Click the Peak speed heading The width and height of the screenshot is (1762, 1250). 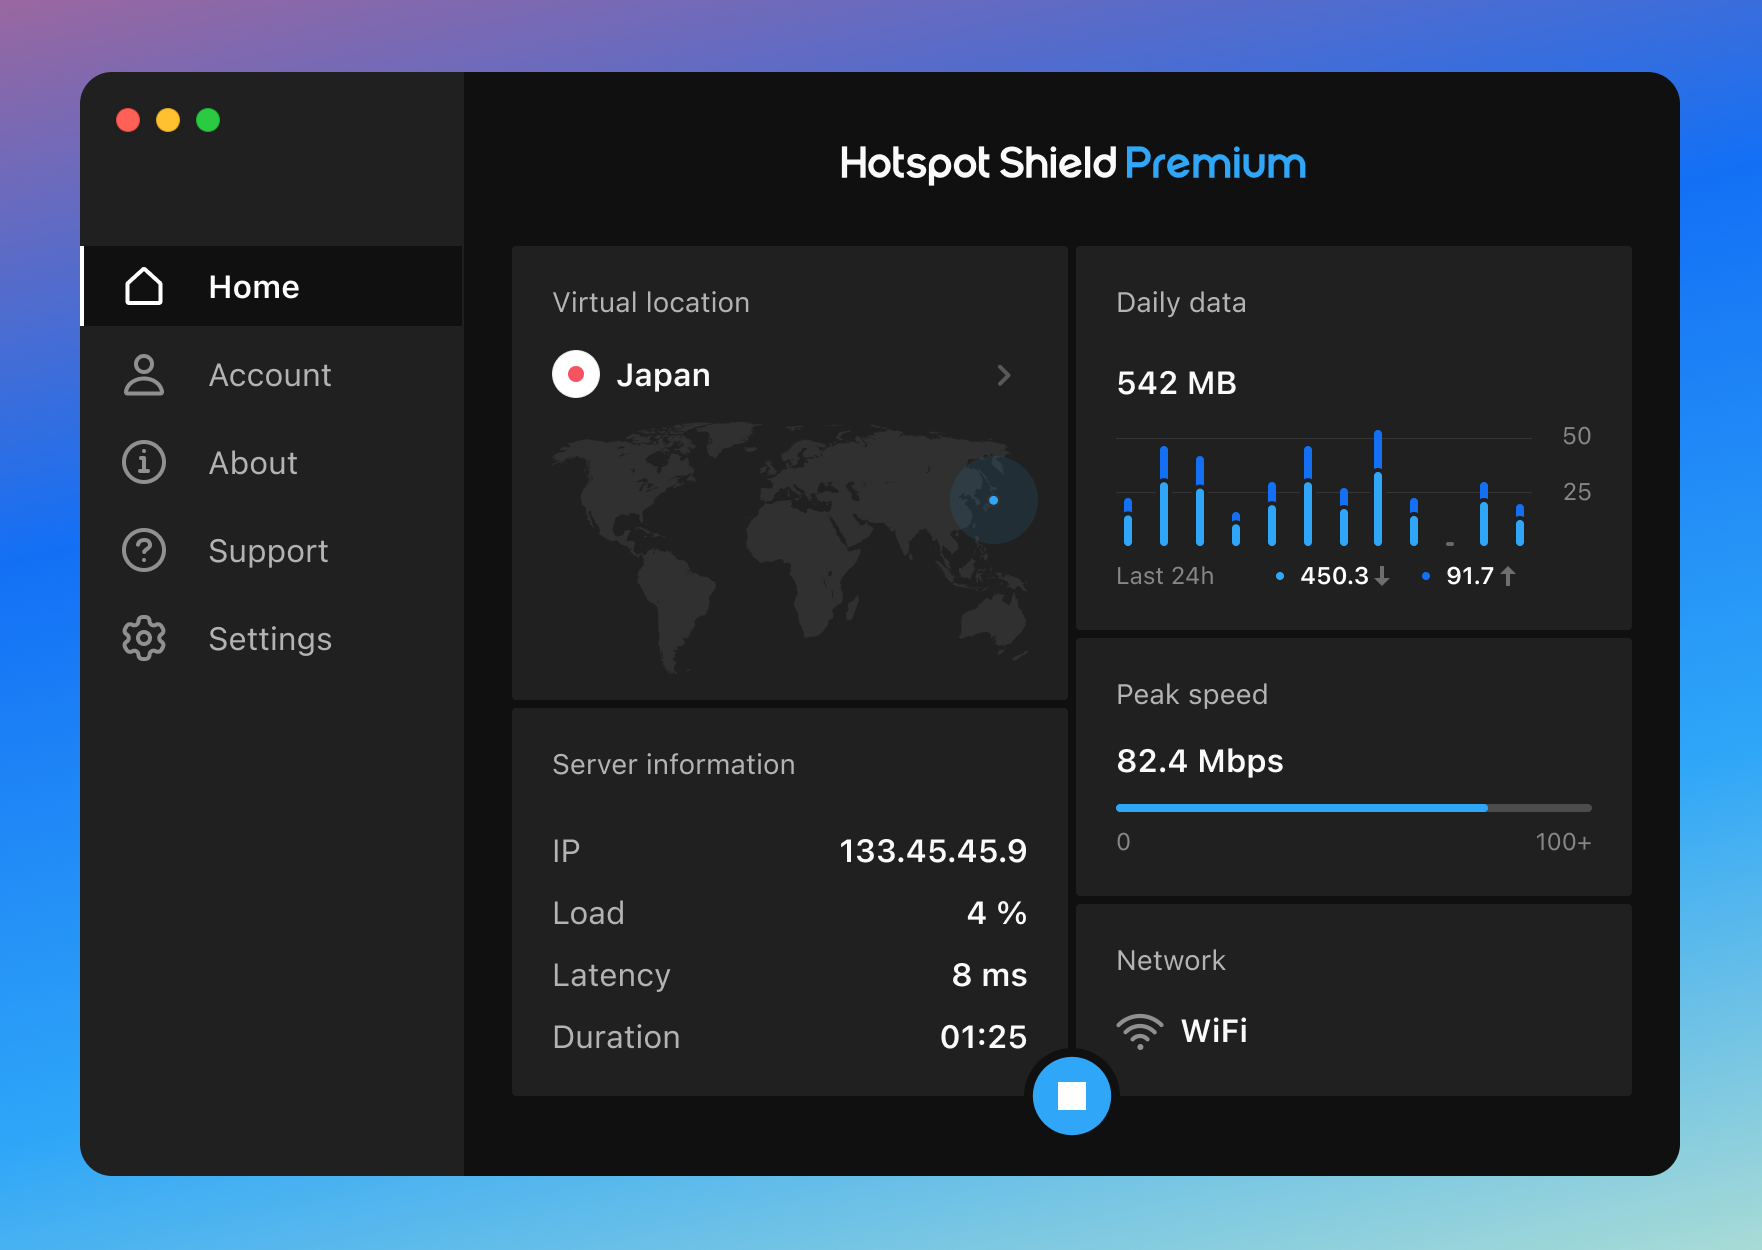pyautogui.click(x=1192, y=695)
